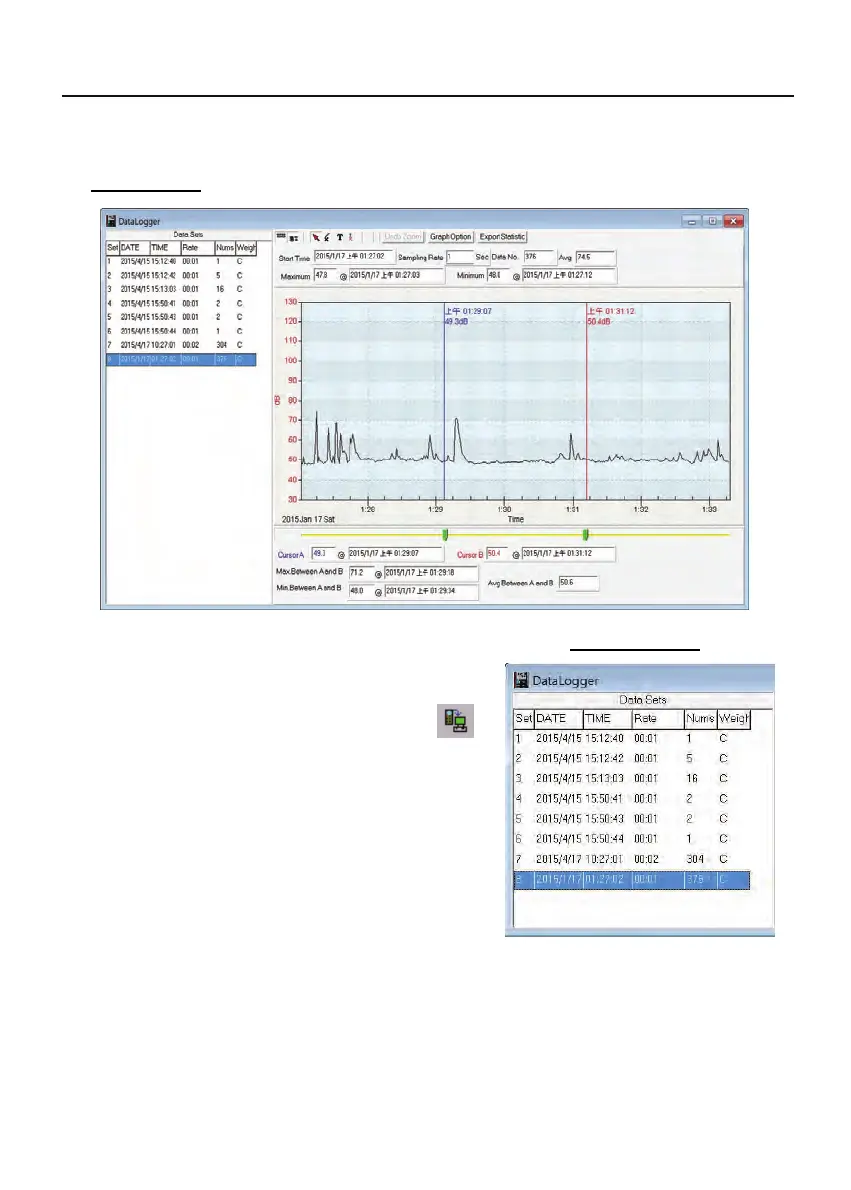Viewport: 851px width, 1190px height.
Task: Click the Export Statistic button
Action: point(502,237)
